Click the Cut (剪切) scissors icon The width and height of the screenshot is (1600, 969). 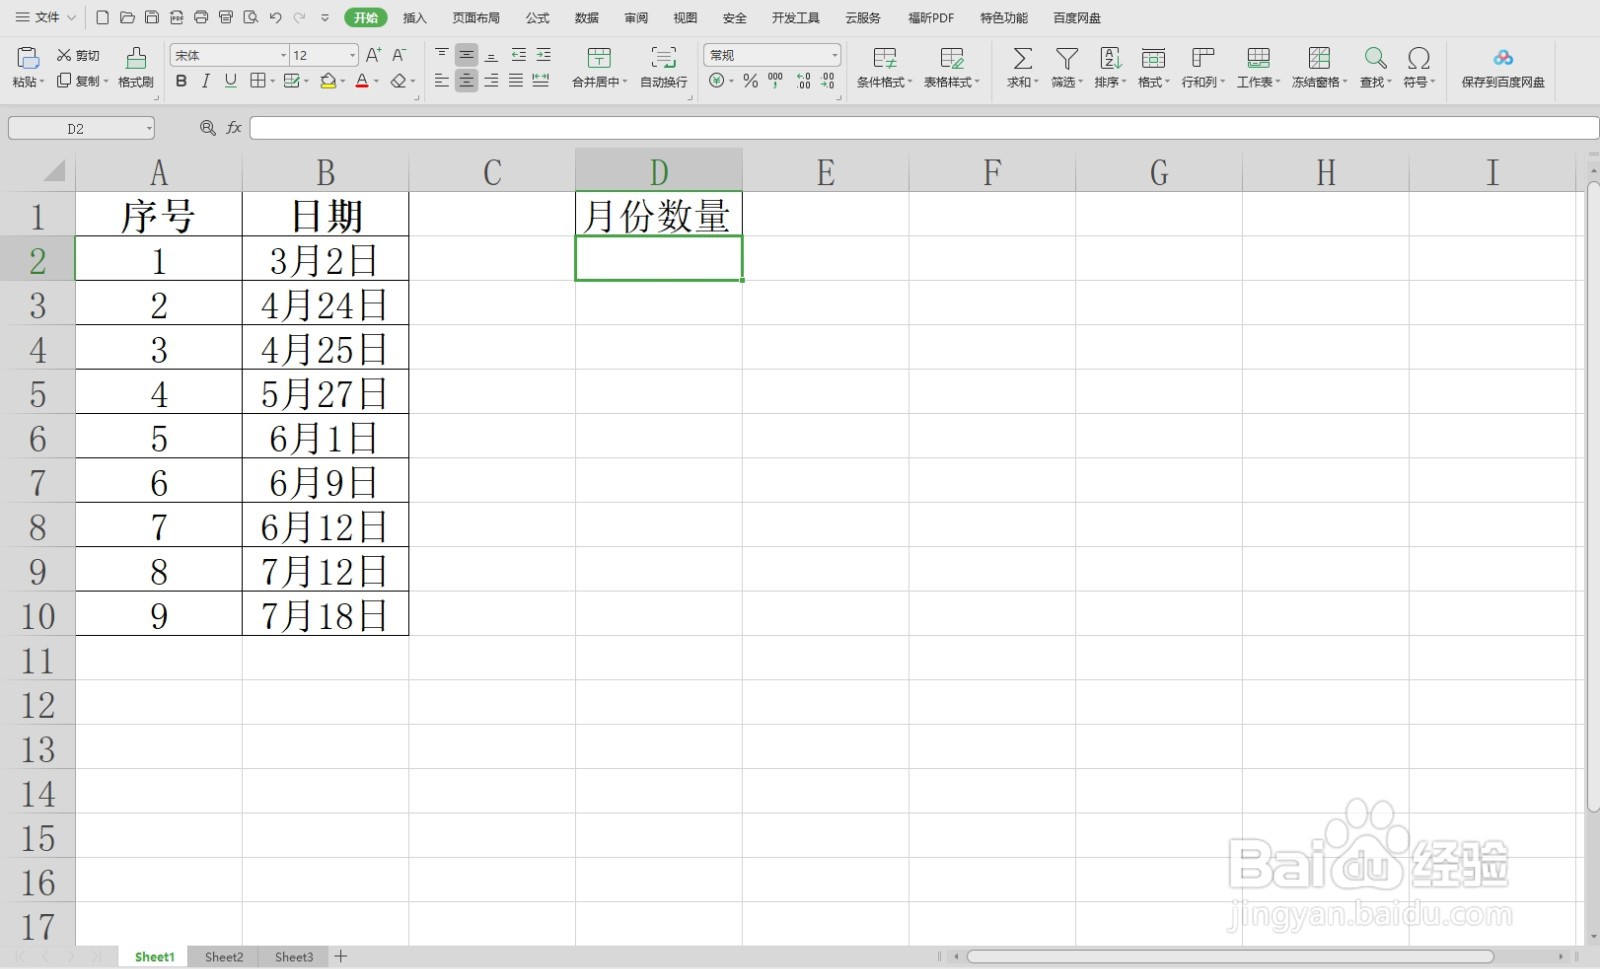coord(64,55)
